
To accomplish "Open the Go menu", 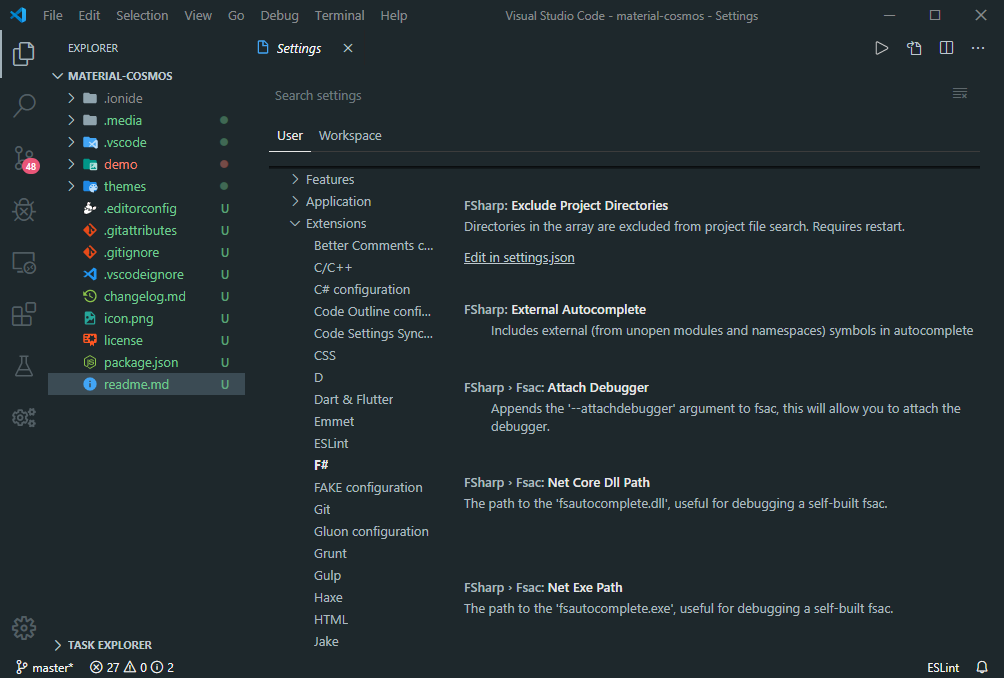I will [236, 15].
